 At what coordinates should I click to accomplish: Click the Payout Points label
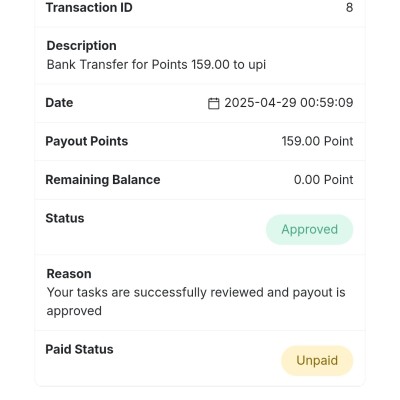coord(87,141)
